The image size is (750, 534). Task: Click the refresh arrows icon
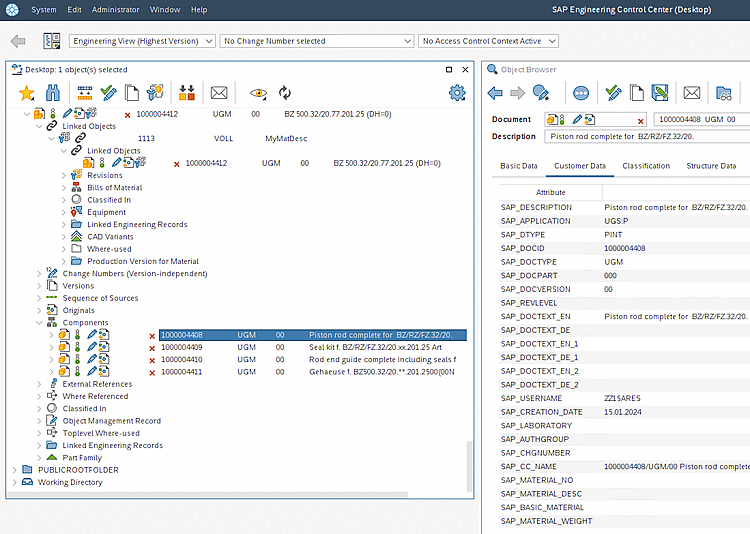pos(285,93)
